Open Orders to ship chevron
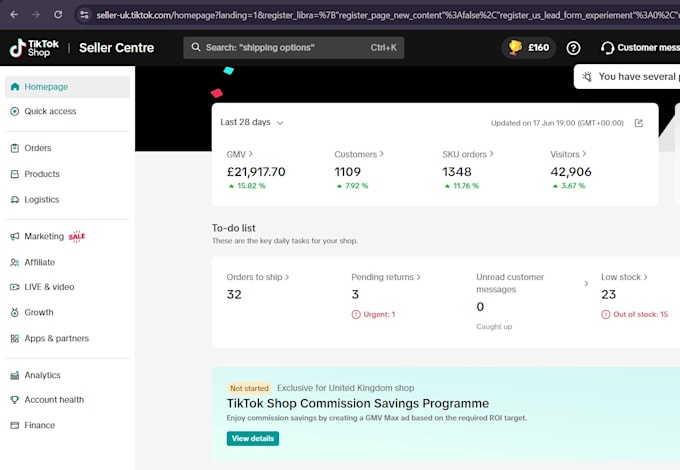Image resolution: width=680 pixels, height=470 pixels. (x=287, y=277)
